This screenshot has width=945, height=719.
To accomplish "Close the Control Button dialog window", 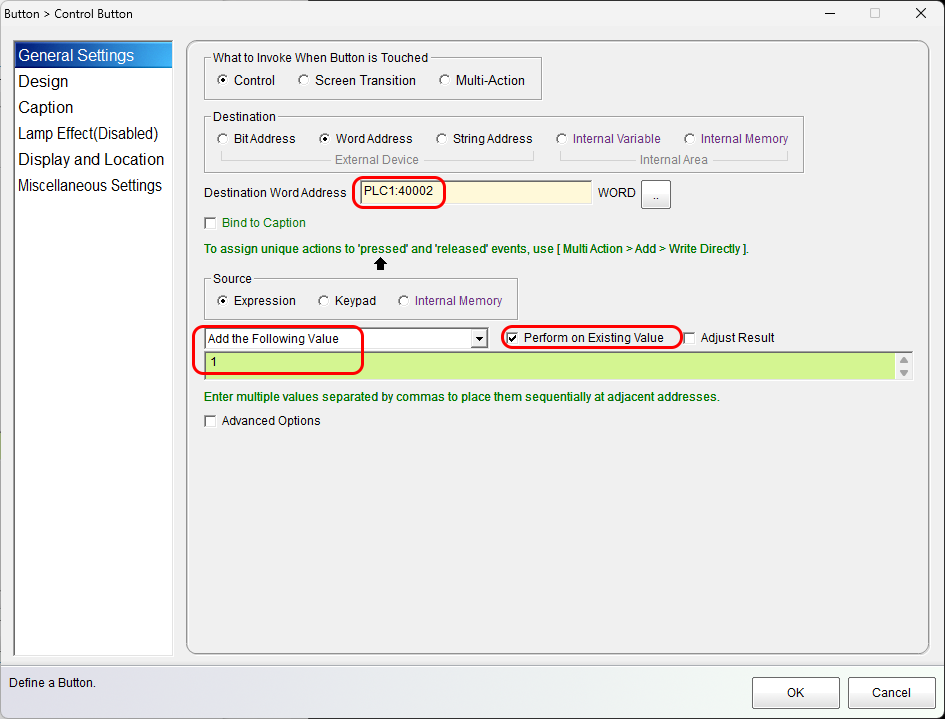I will pyautogui.click(x=920, y=14).
